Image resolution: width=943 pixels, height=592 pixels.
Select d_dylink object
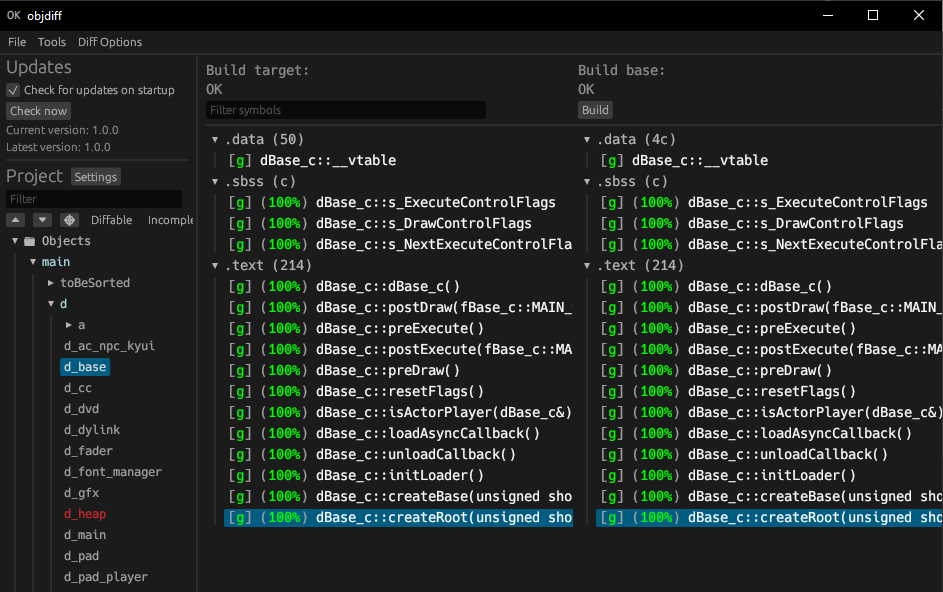(x=92, y=430)
